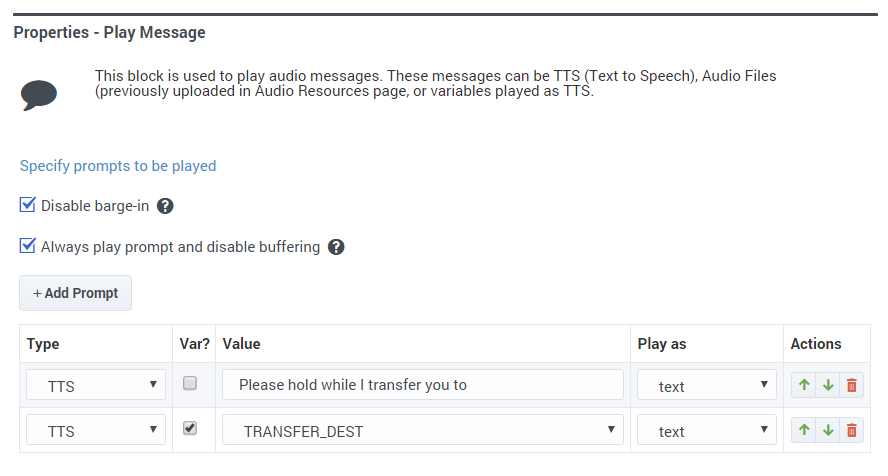Open the second row's Play as dropdown
This screenshot has width=888, height=476.
click(x=706, y=430)
